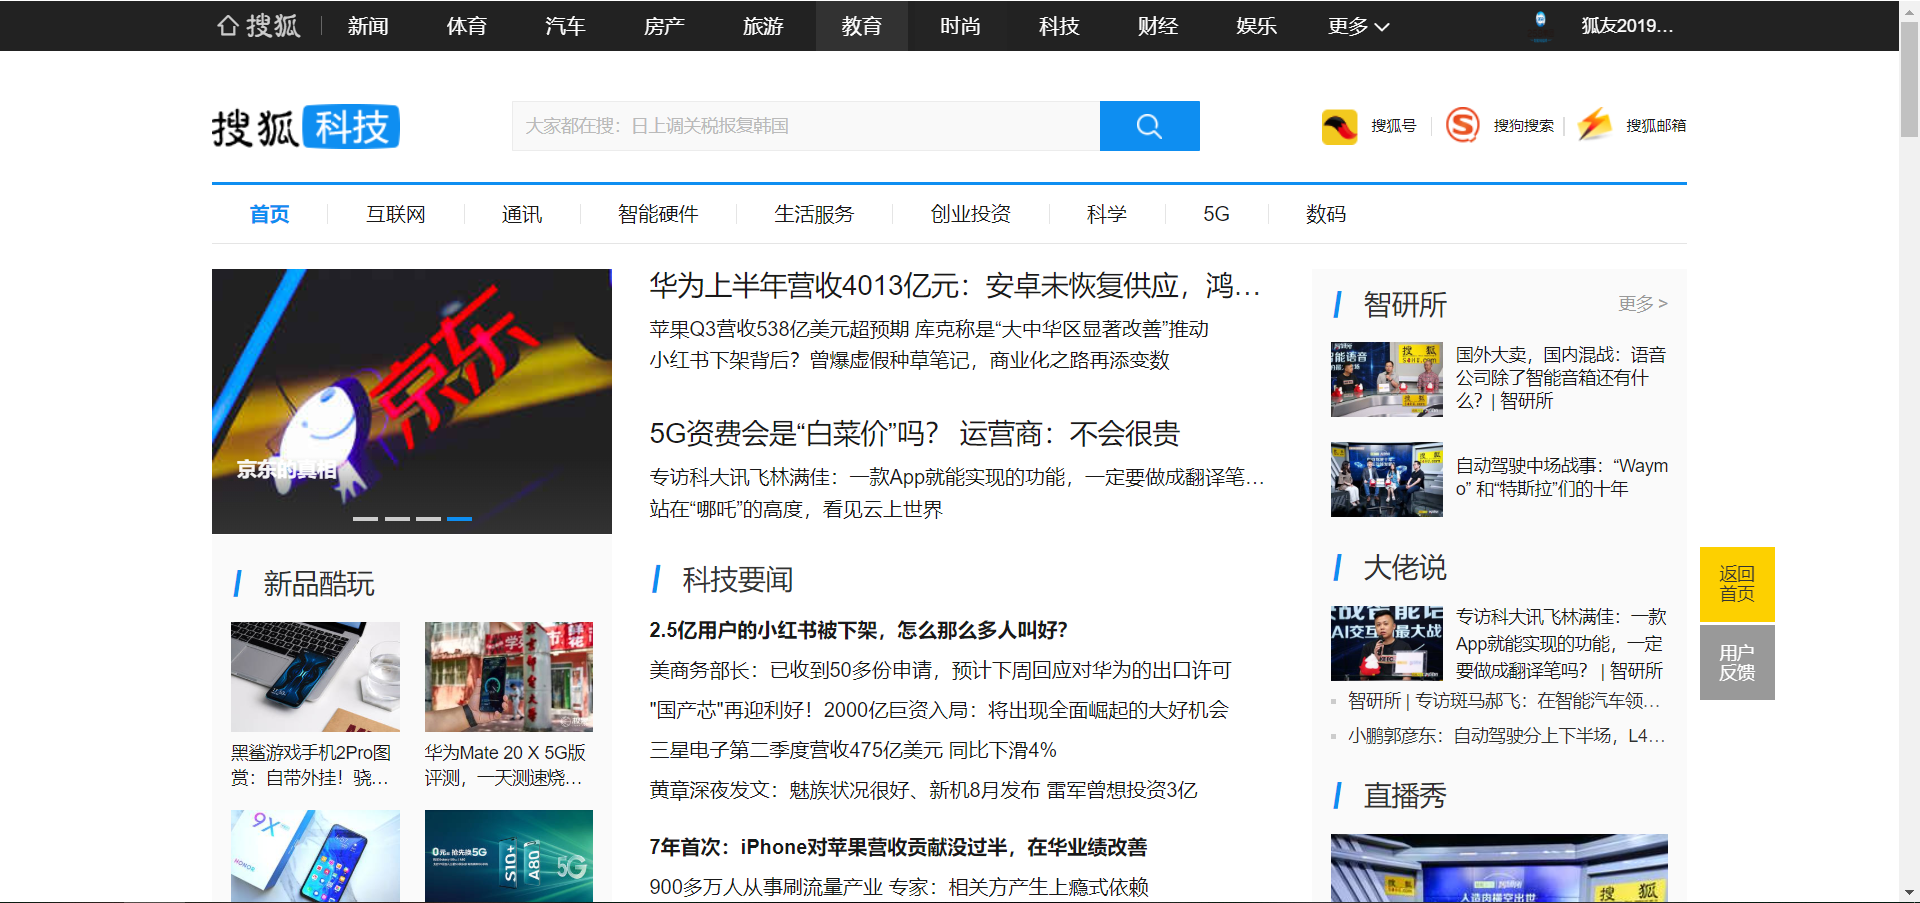Select the fourth carousel indicator dot

click(460, 519)
